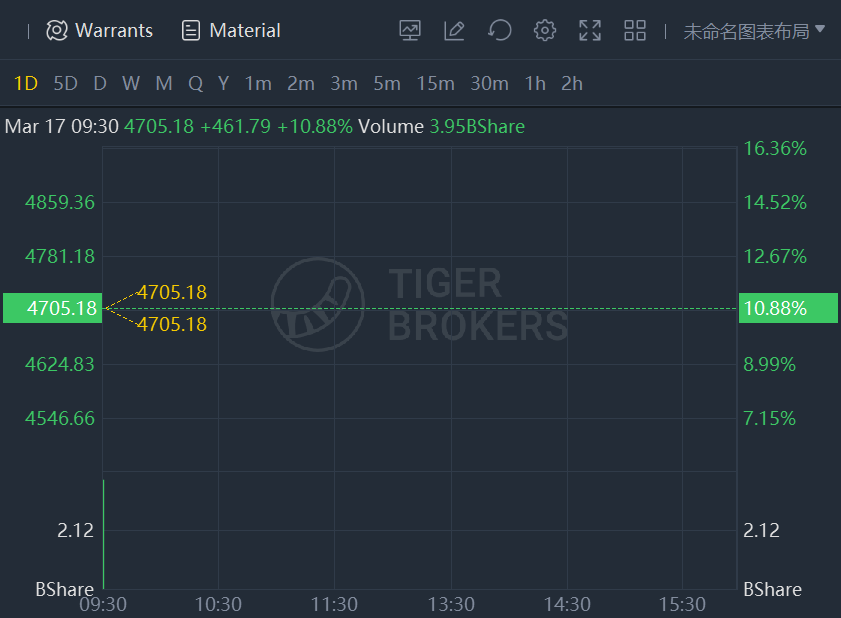Screen dimensions: 841x618
Task: Pick the 30m interval
Action: 489,84
